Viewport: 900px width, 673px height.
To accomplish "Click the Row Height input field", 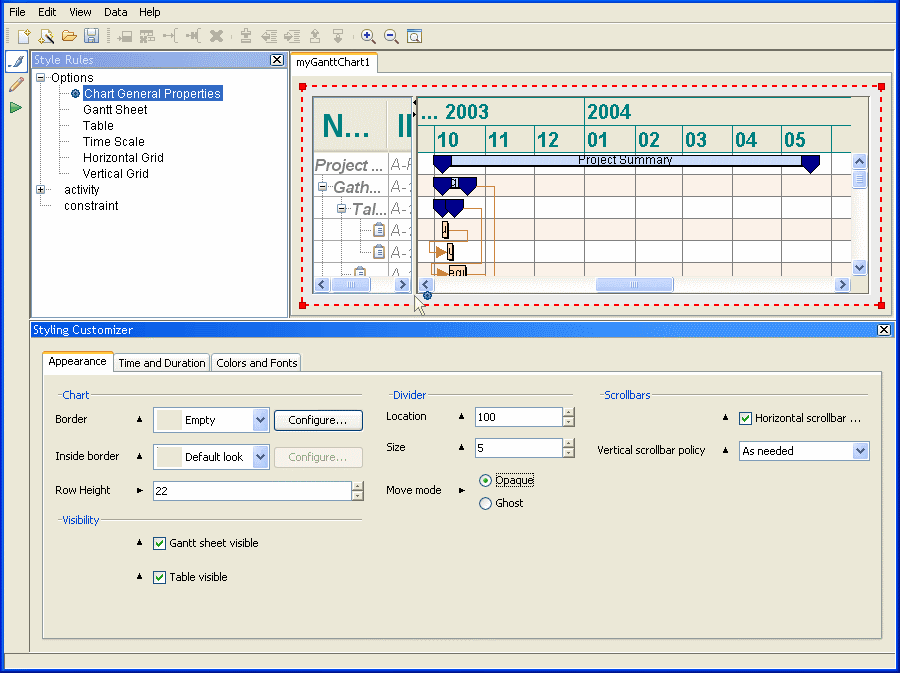I will (250, 491).
